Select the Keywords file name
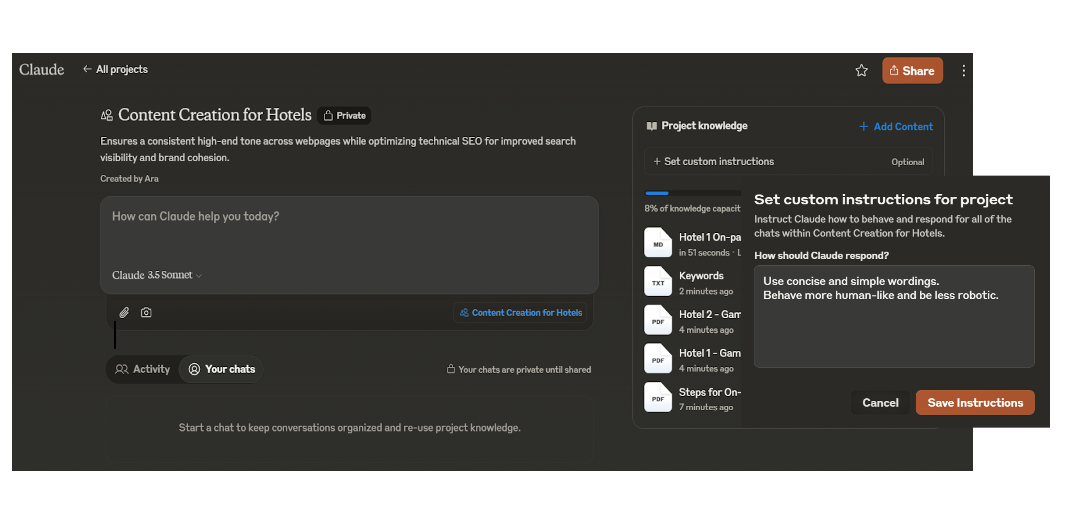 point(701,276)
